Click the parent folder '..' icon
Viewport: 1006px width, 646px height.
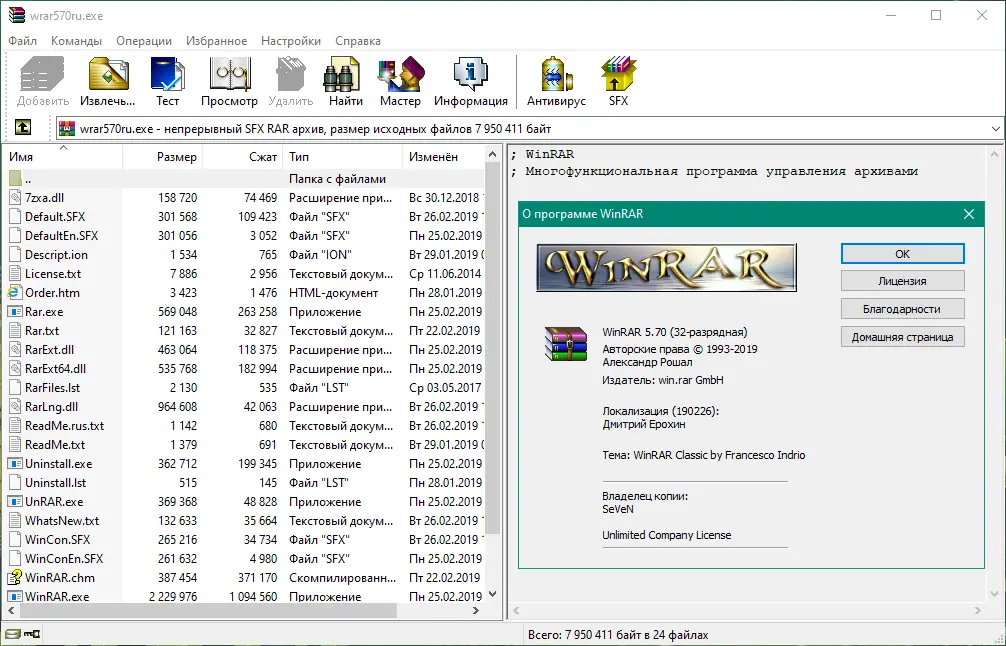tap(15, 178)
